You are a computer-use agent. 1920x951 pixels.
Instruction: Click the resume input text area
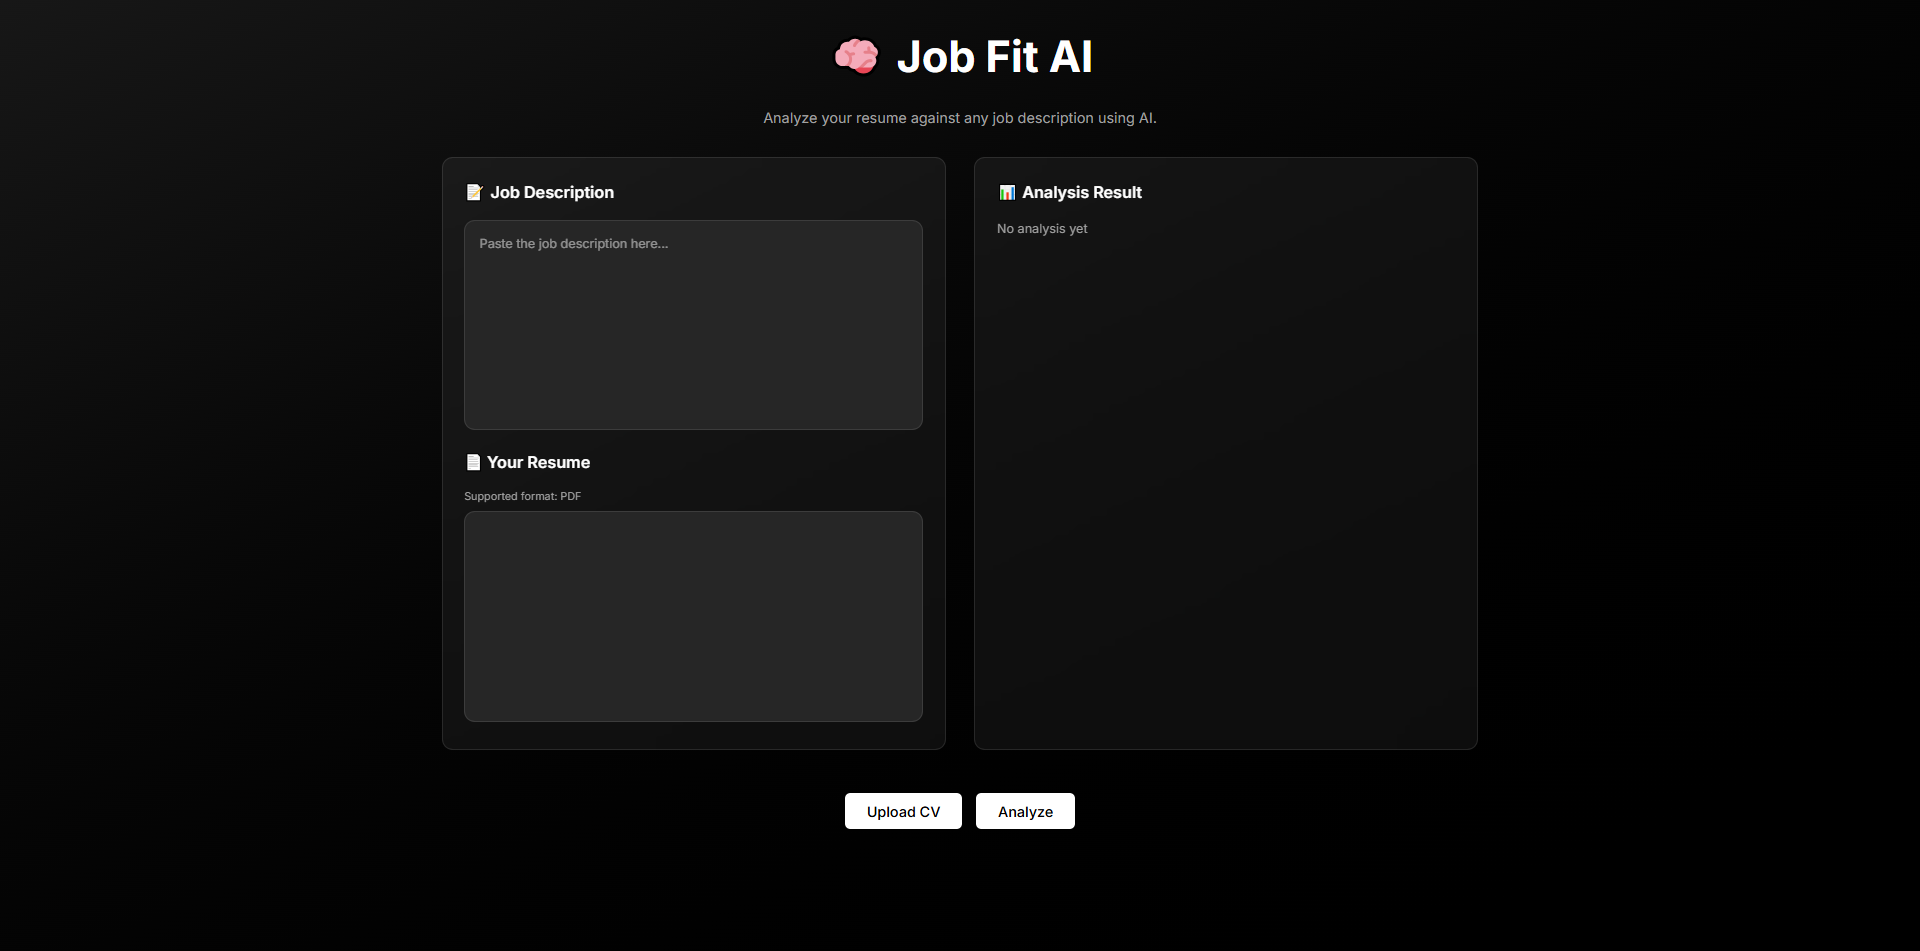pyautogui.click(x=693, y=616)
